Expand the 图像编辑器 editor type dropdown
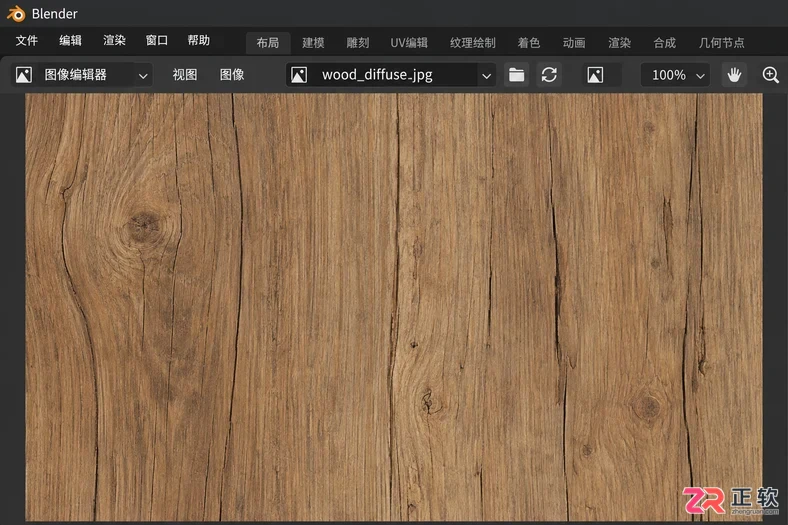 click(x=143, y=76)
